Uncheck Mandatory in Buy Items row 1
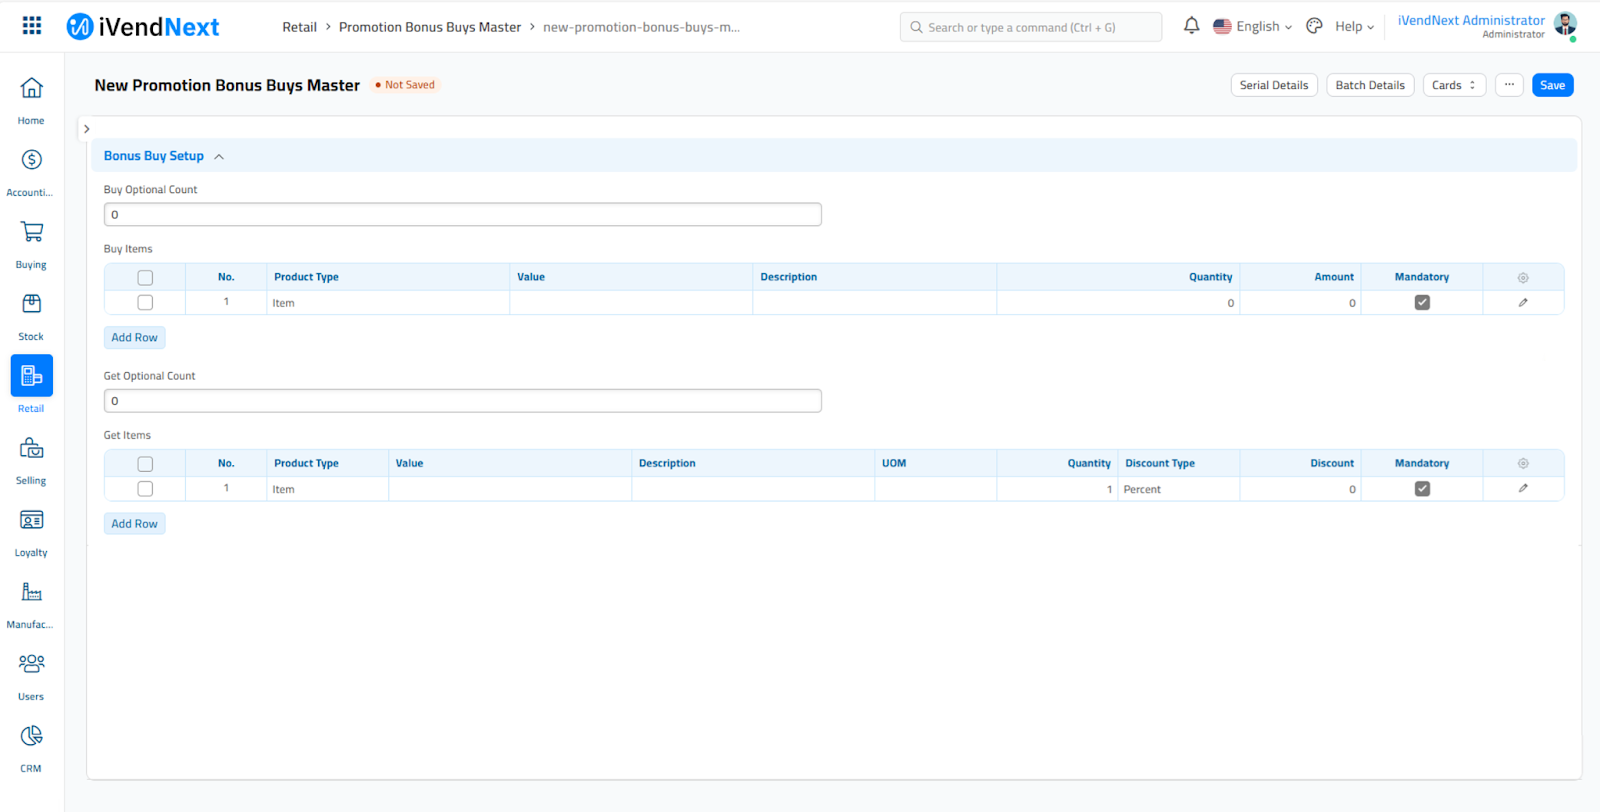The image size is (1600, 812). 1422,302
